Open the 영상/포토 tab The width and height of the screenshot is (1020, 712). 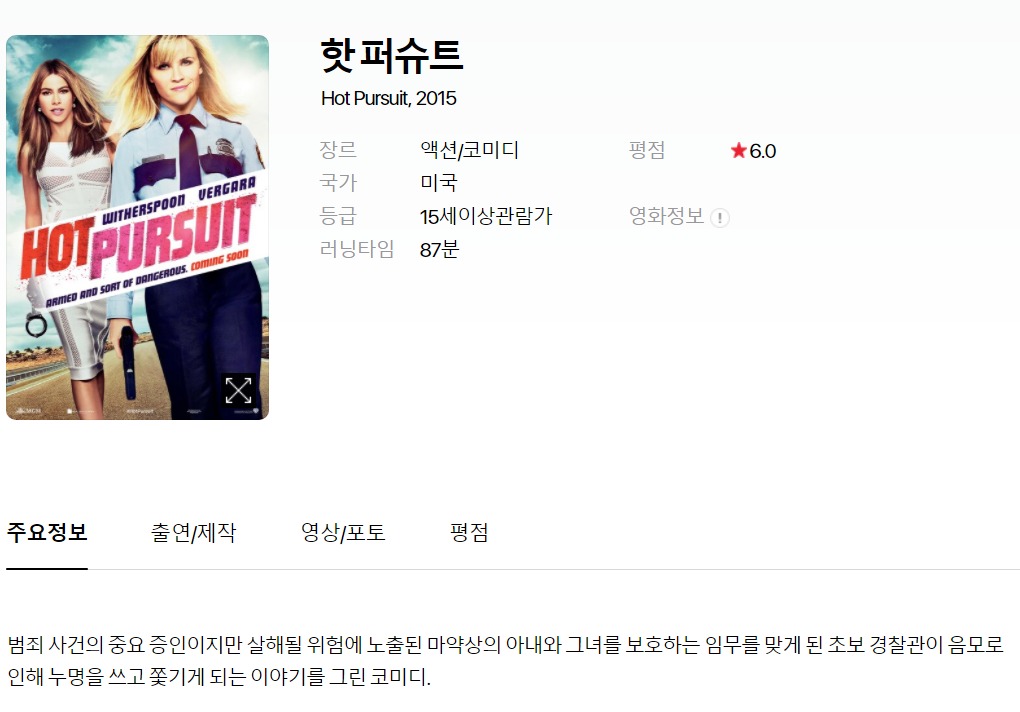(x=343, y=532)
